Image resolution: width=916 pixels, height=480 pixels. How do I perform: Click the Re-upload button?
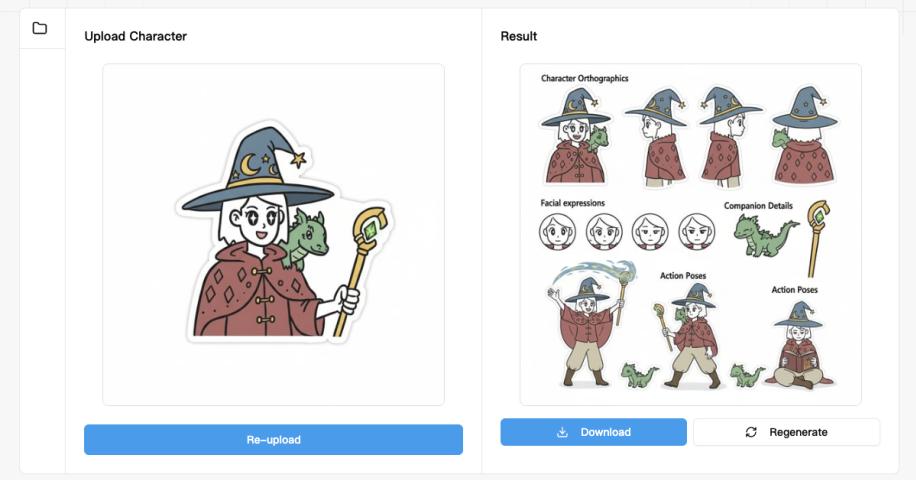tap(273, 440)
